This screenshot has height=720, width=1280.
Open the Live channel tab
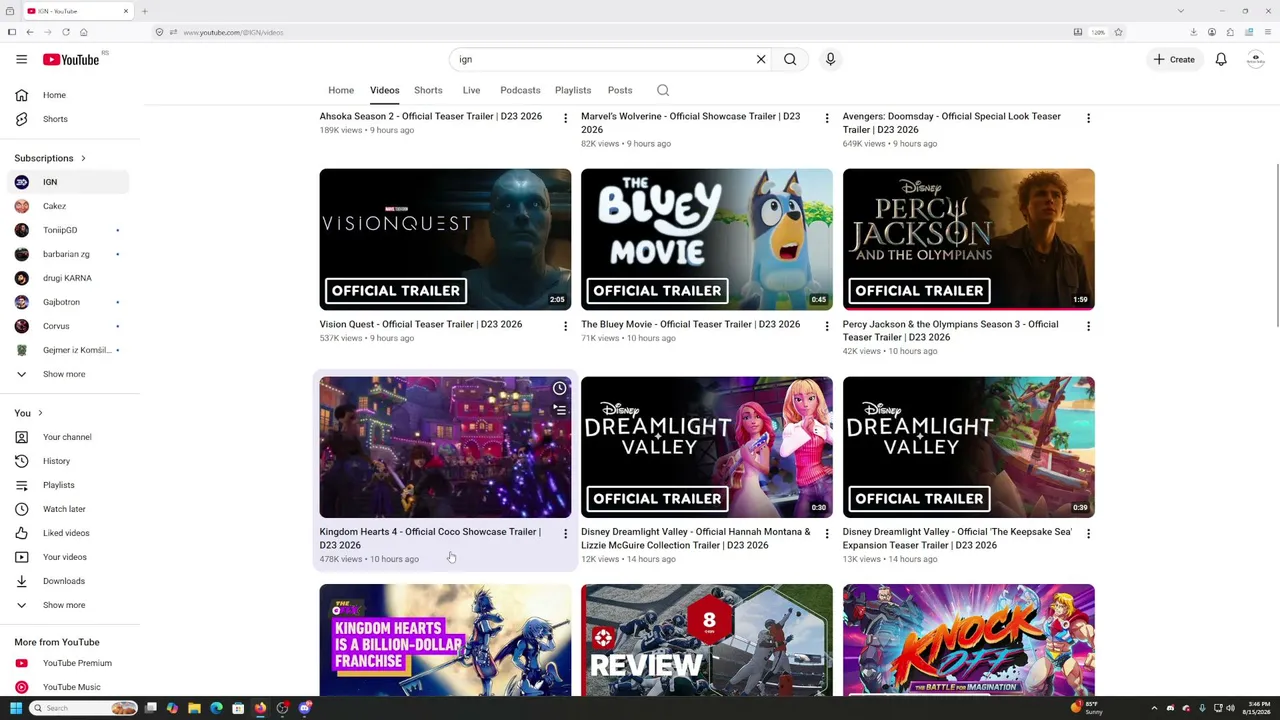point(471,90)
